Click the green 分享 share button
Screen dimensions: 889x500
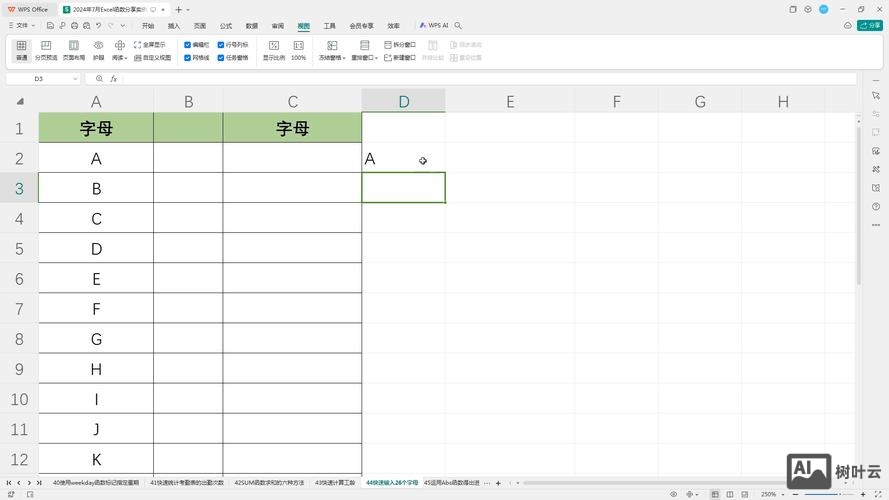point(870,26)
